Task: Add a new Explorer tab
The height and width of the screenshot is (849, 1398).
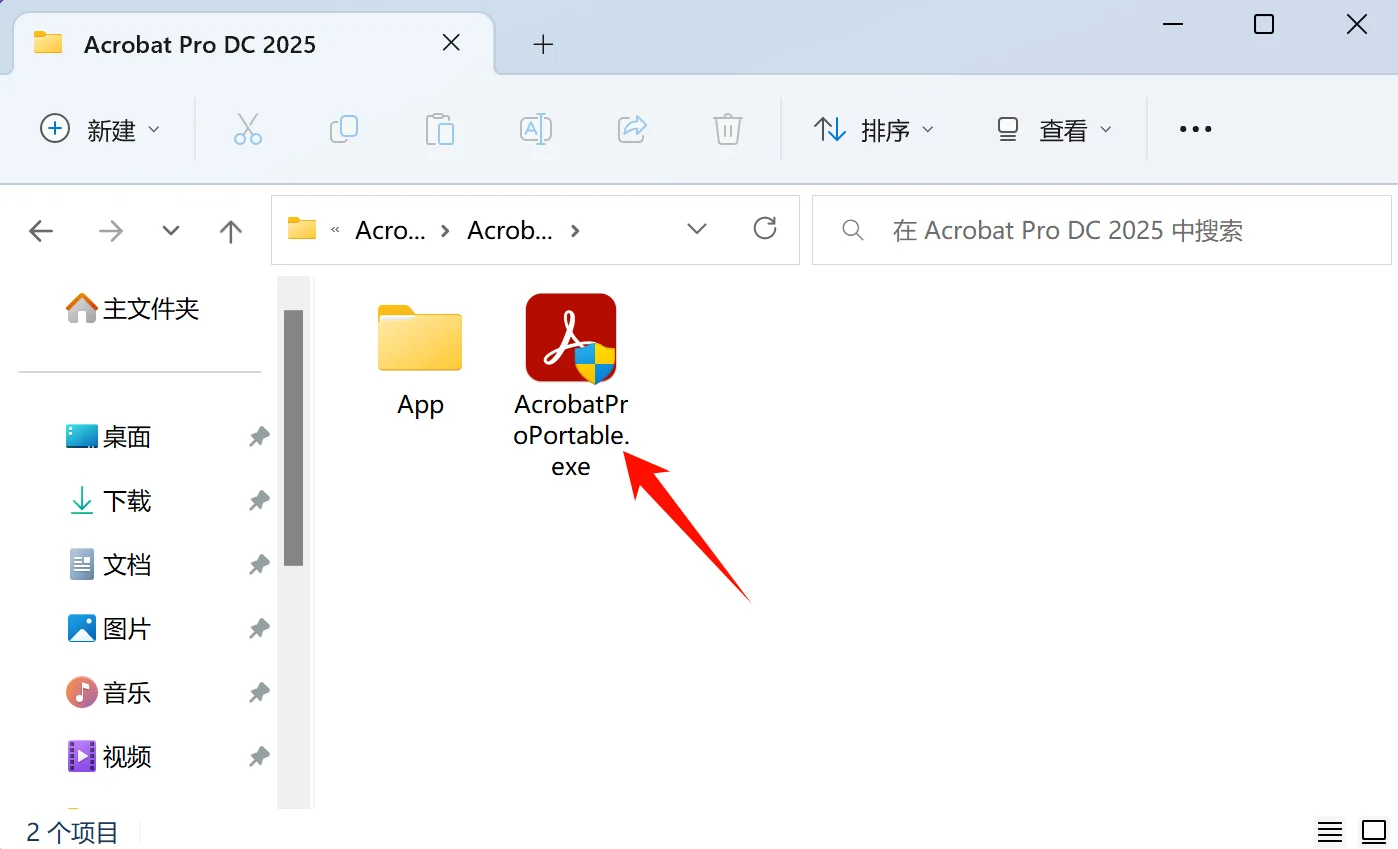Action: pyautogui.click(x=543, y=44)
